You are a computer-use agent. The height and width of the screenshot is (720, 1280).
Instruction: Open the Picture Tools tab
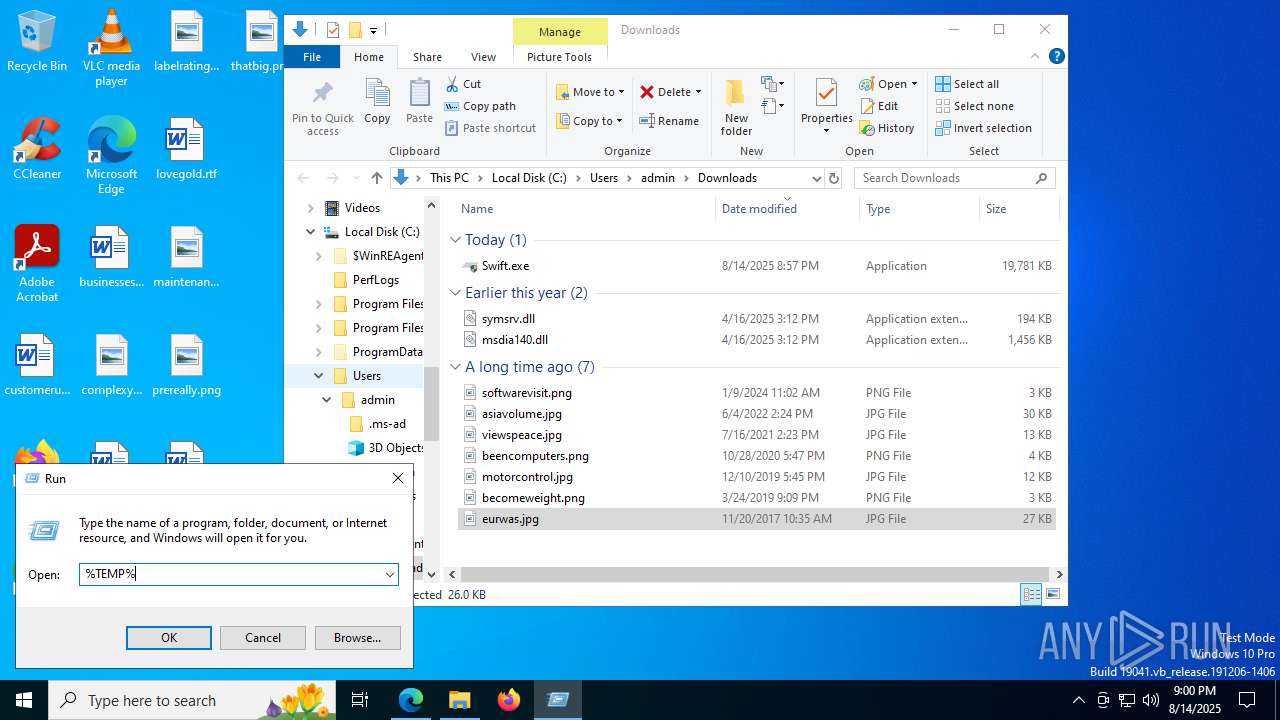559,57
